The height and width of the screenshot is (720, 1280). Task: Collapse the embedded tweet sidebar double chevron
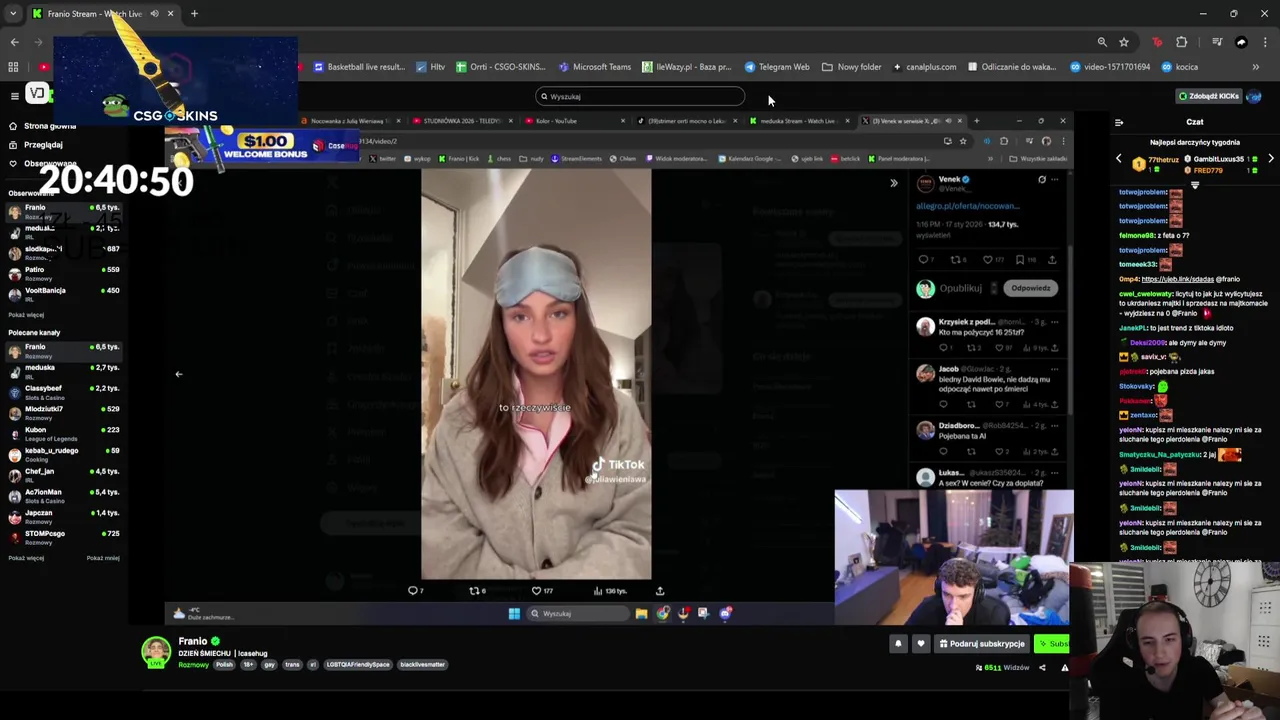(894, 183)
